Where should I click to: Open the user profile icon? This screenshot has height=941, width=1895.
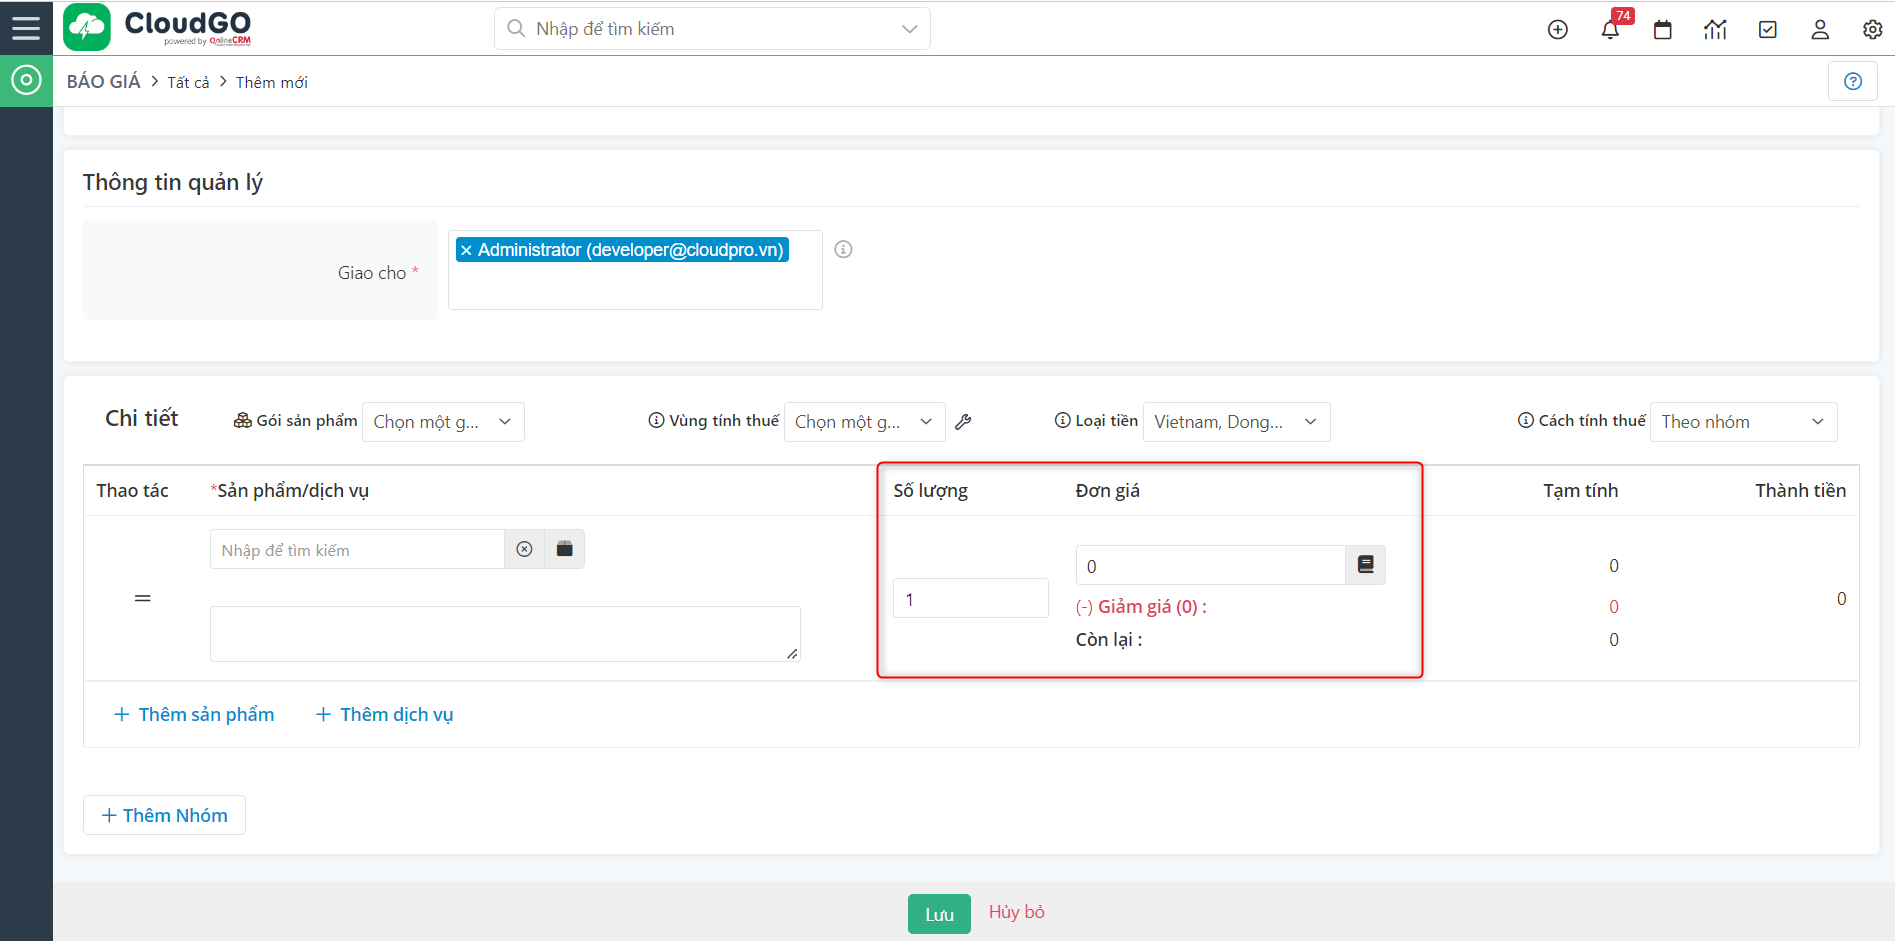click(1819, 29)
